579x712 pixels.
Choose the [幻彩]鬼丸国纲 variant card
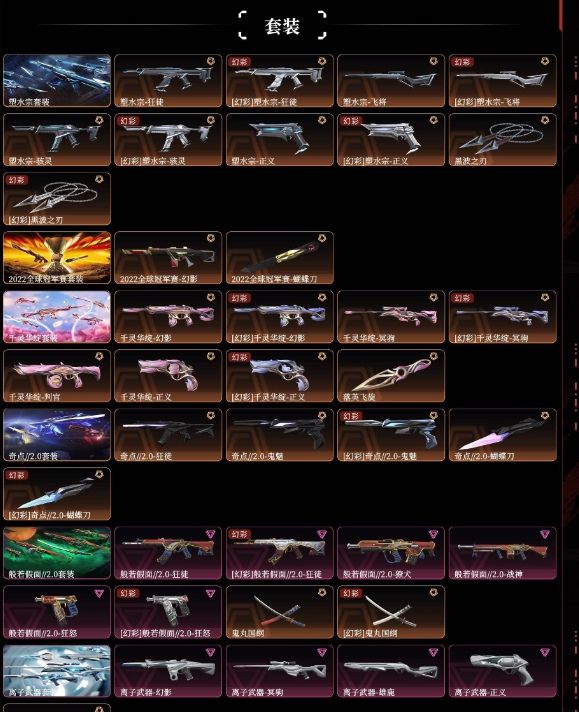pos(391,612)
